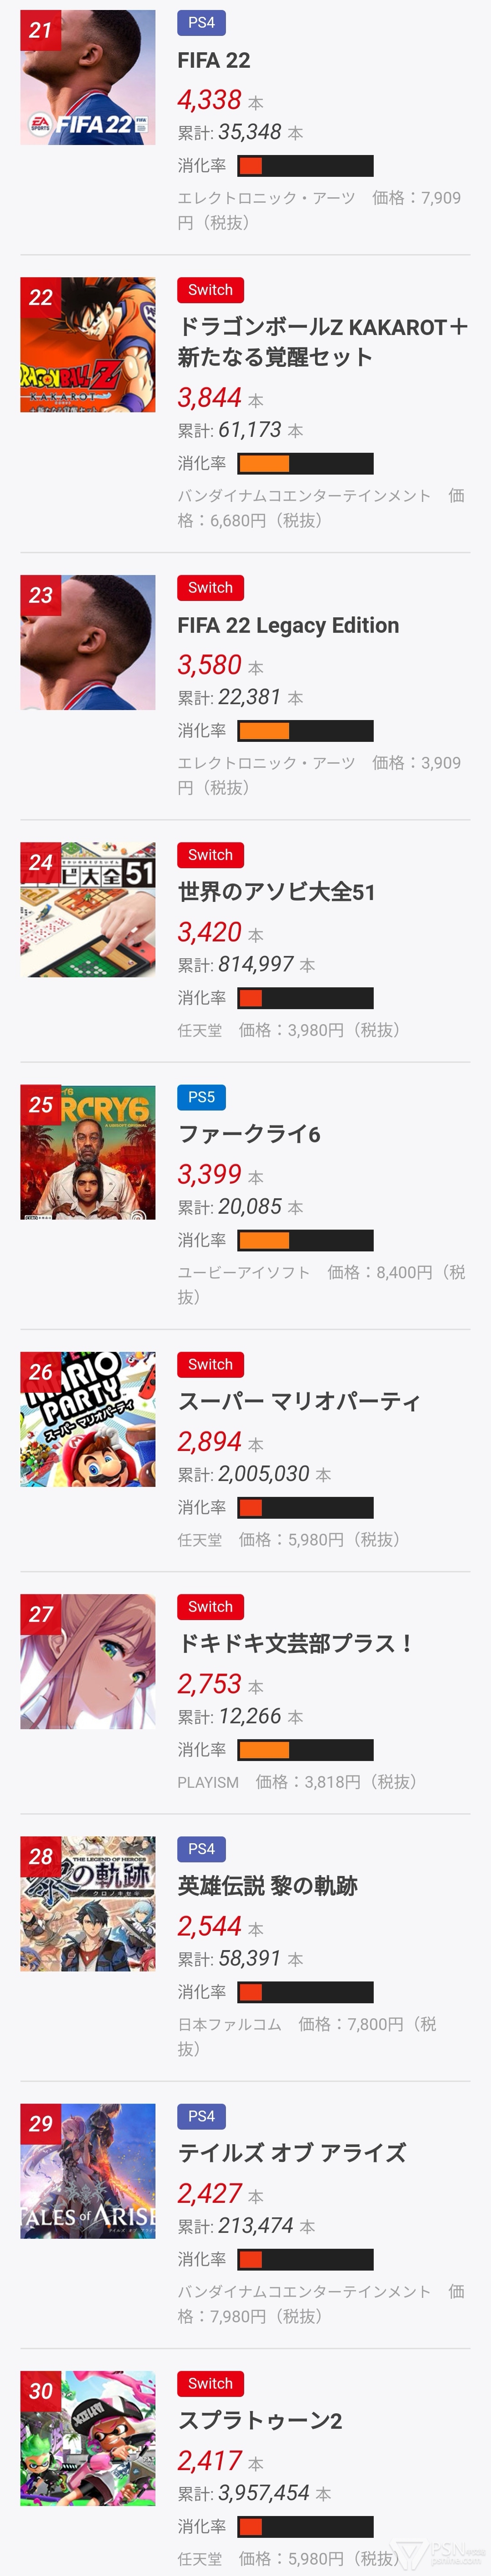
Task: Open the 英雄伝説 黎の軌跡 title link
Action: click(x=267, y=1886)
